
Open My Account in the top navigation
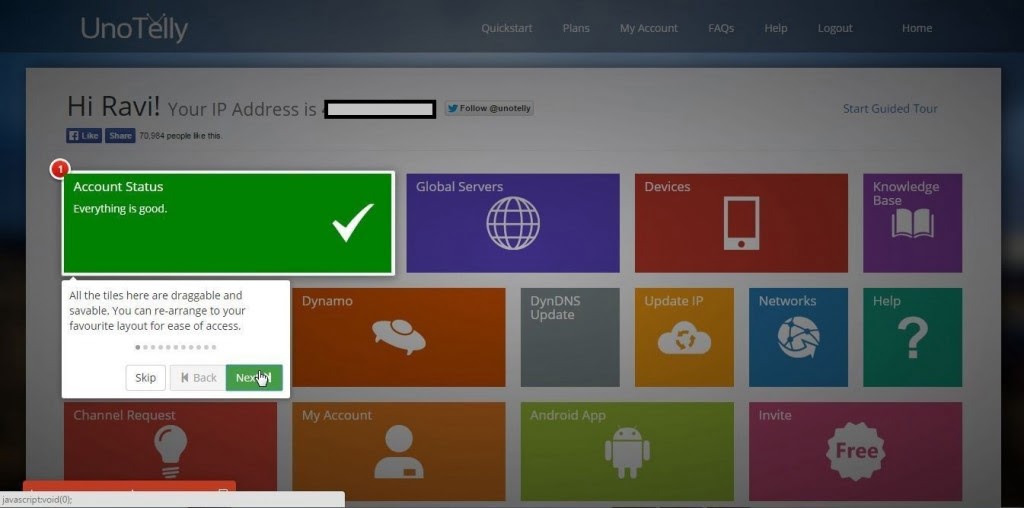648,28
